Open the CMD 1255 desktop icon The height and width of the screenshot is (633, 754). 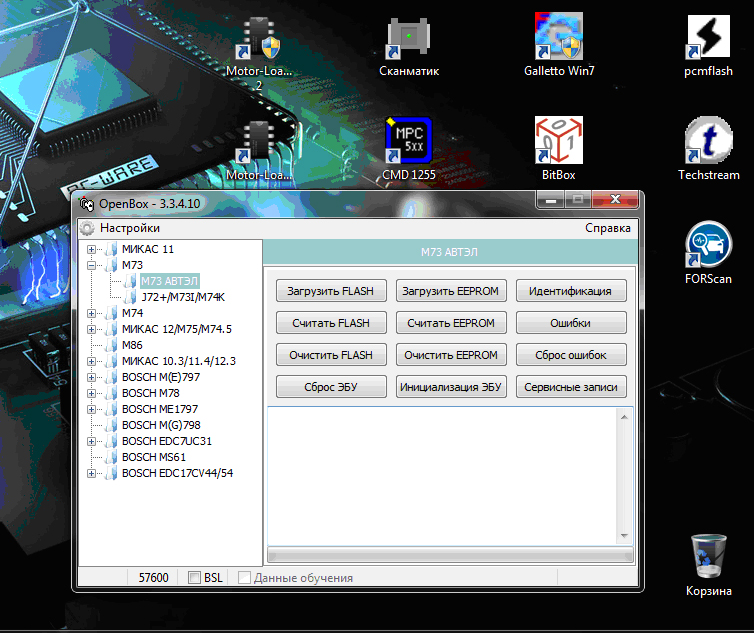pyautogui.click(x=409, y=143)
